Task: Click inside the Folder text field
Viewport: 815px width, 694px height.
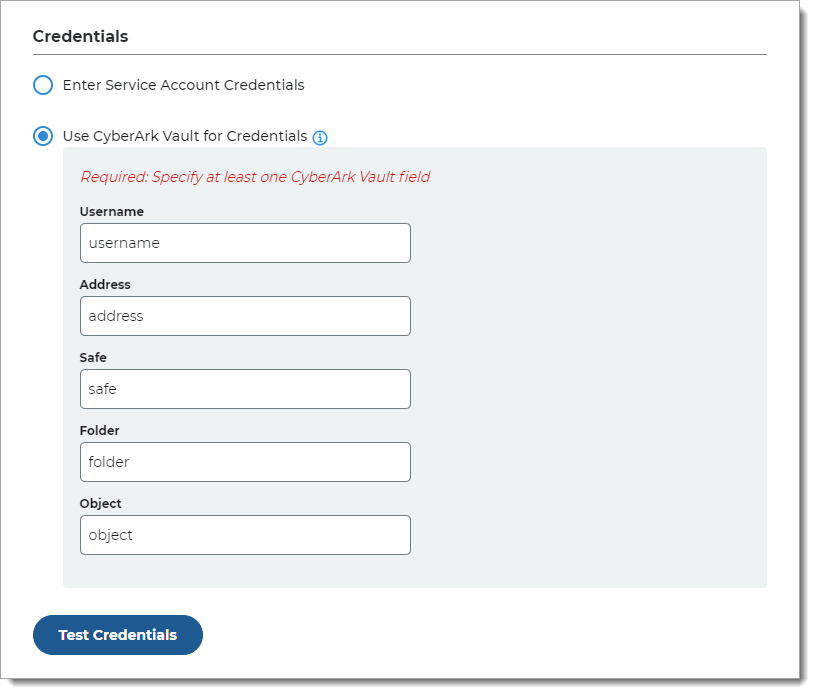Action: click(245, 462)
